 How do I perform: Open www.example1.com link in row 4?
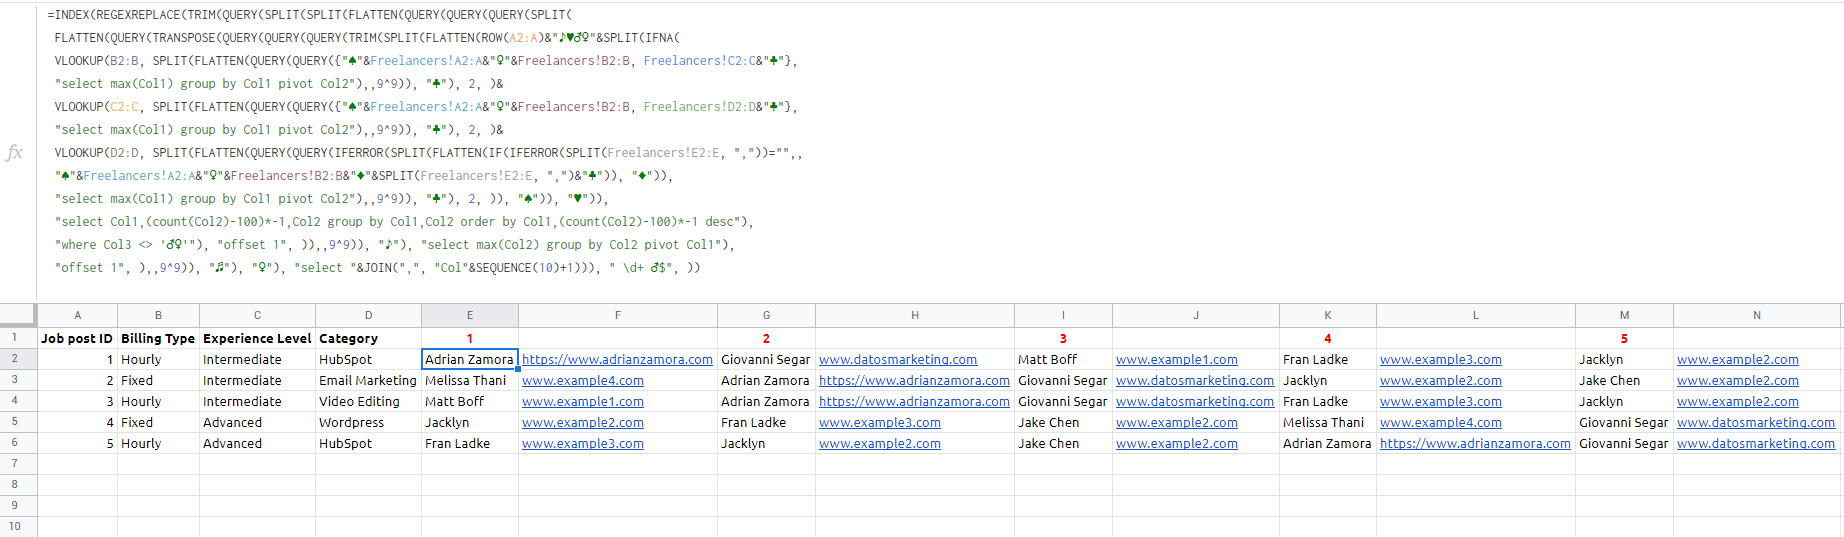tap(583, 401)
